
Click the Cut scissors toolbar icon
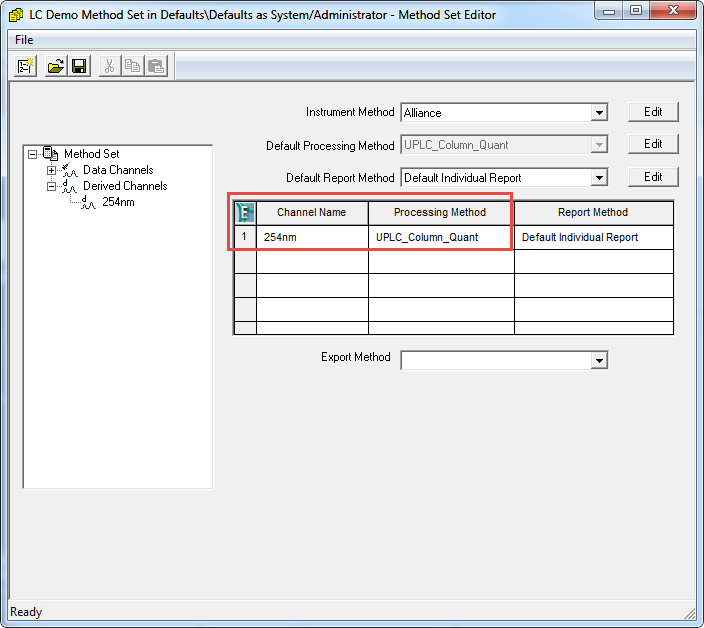click(109, 66)
